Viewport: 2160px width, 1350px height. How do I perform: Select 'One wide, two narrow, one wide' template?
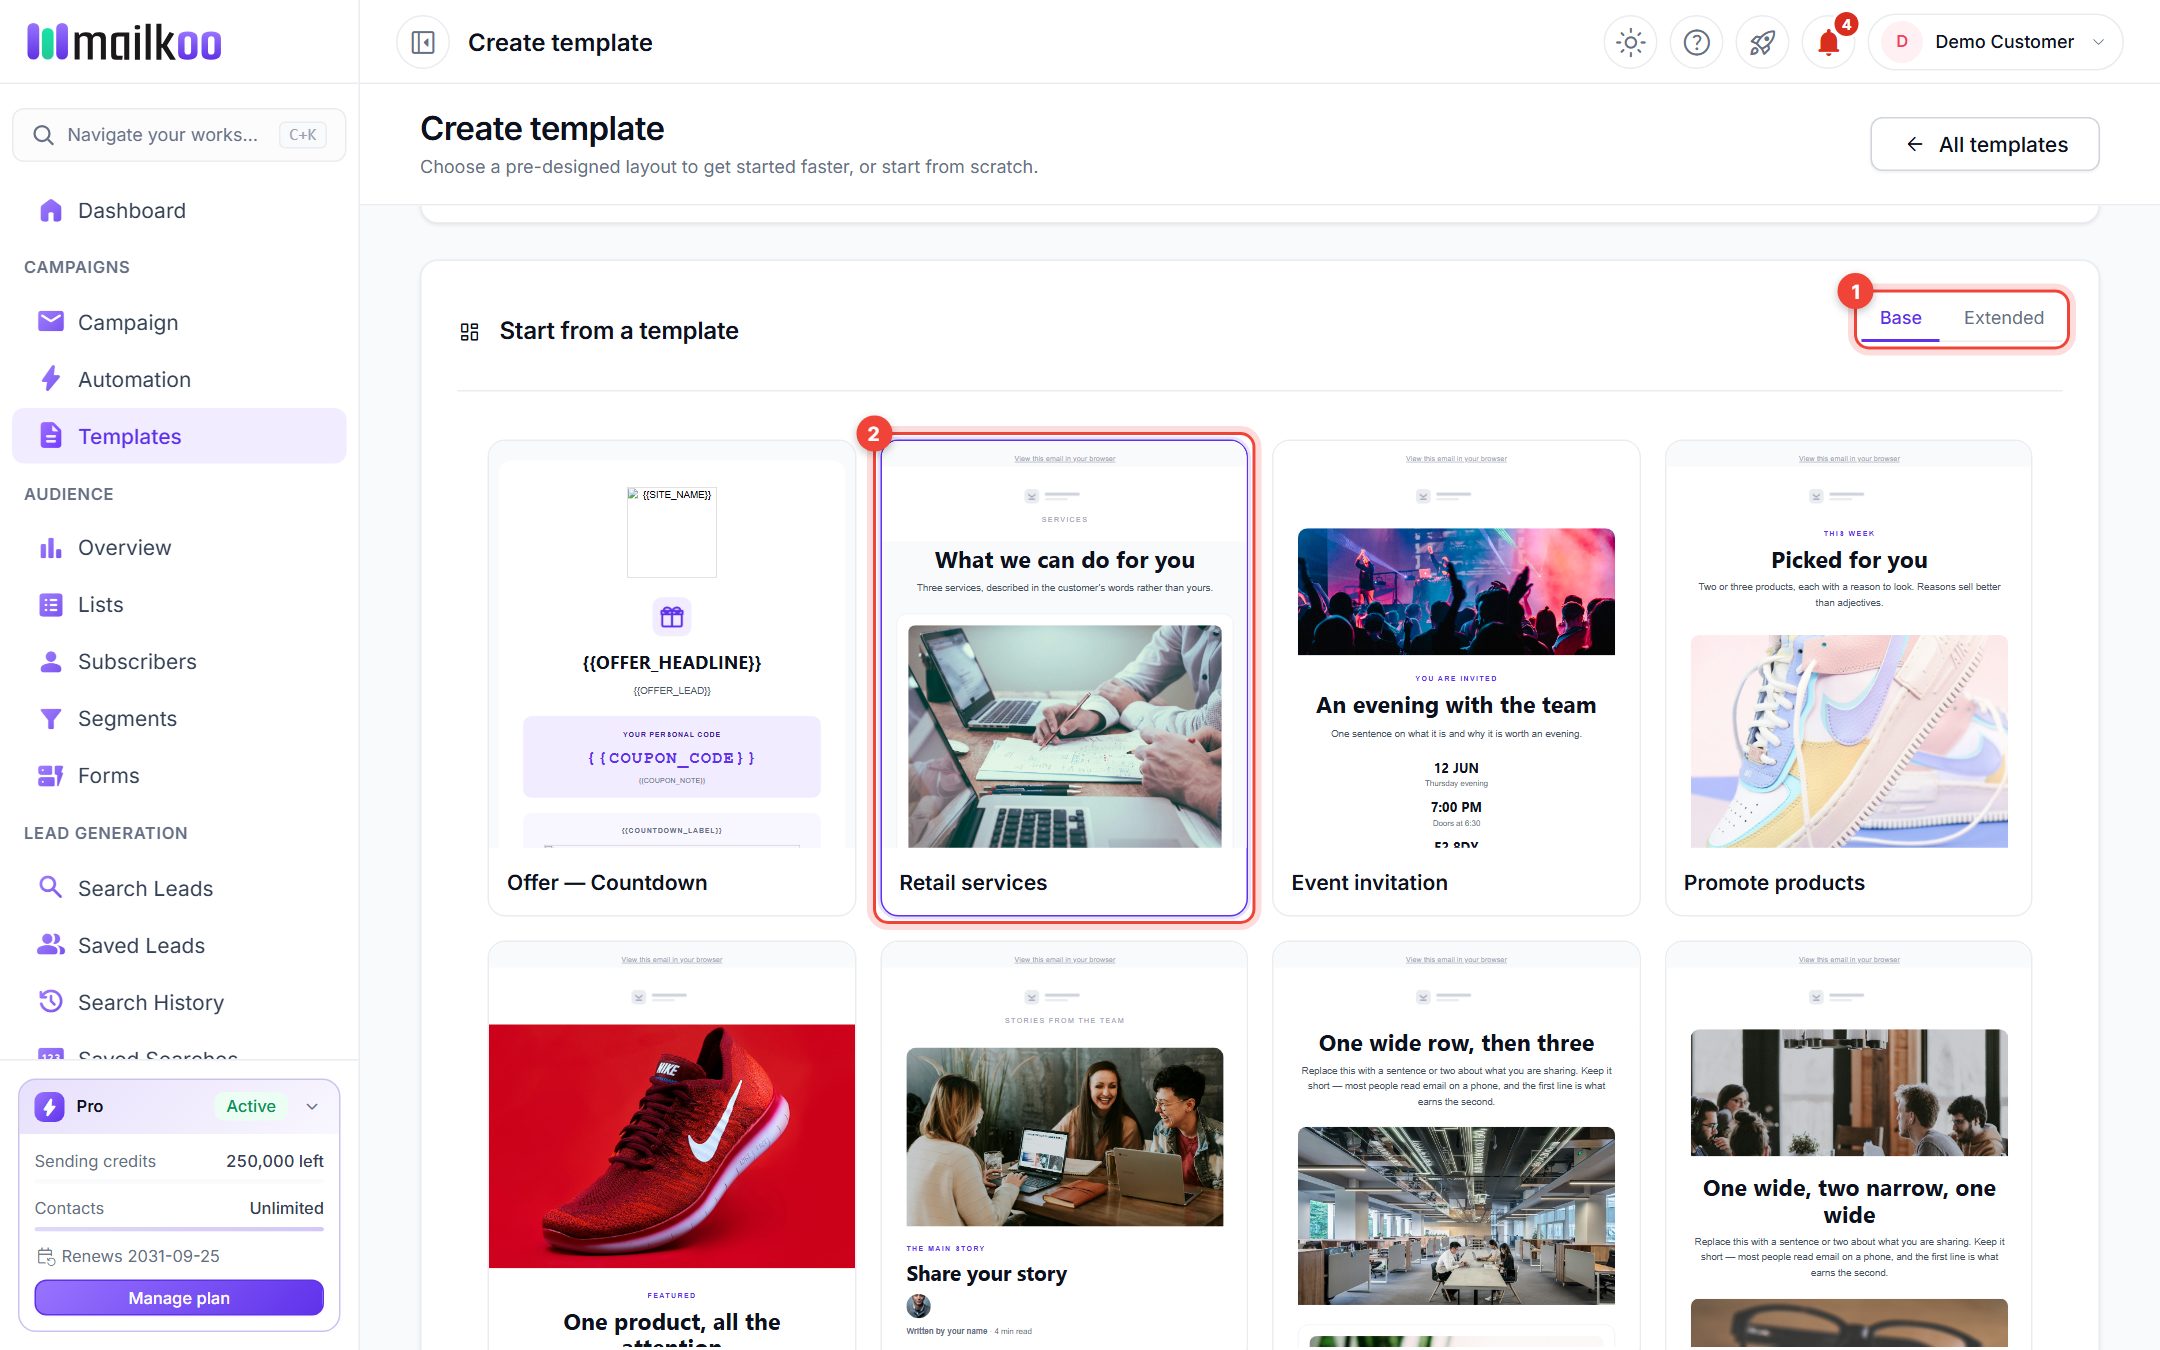[x=1848, y=1145]
